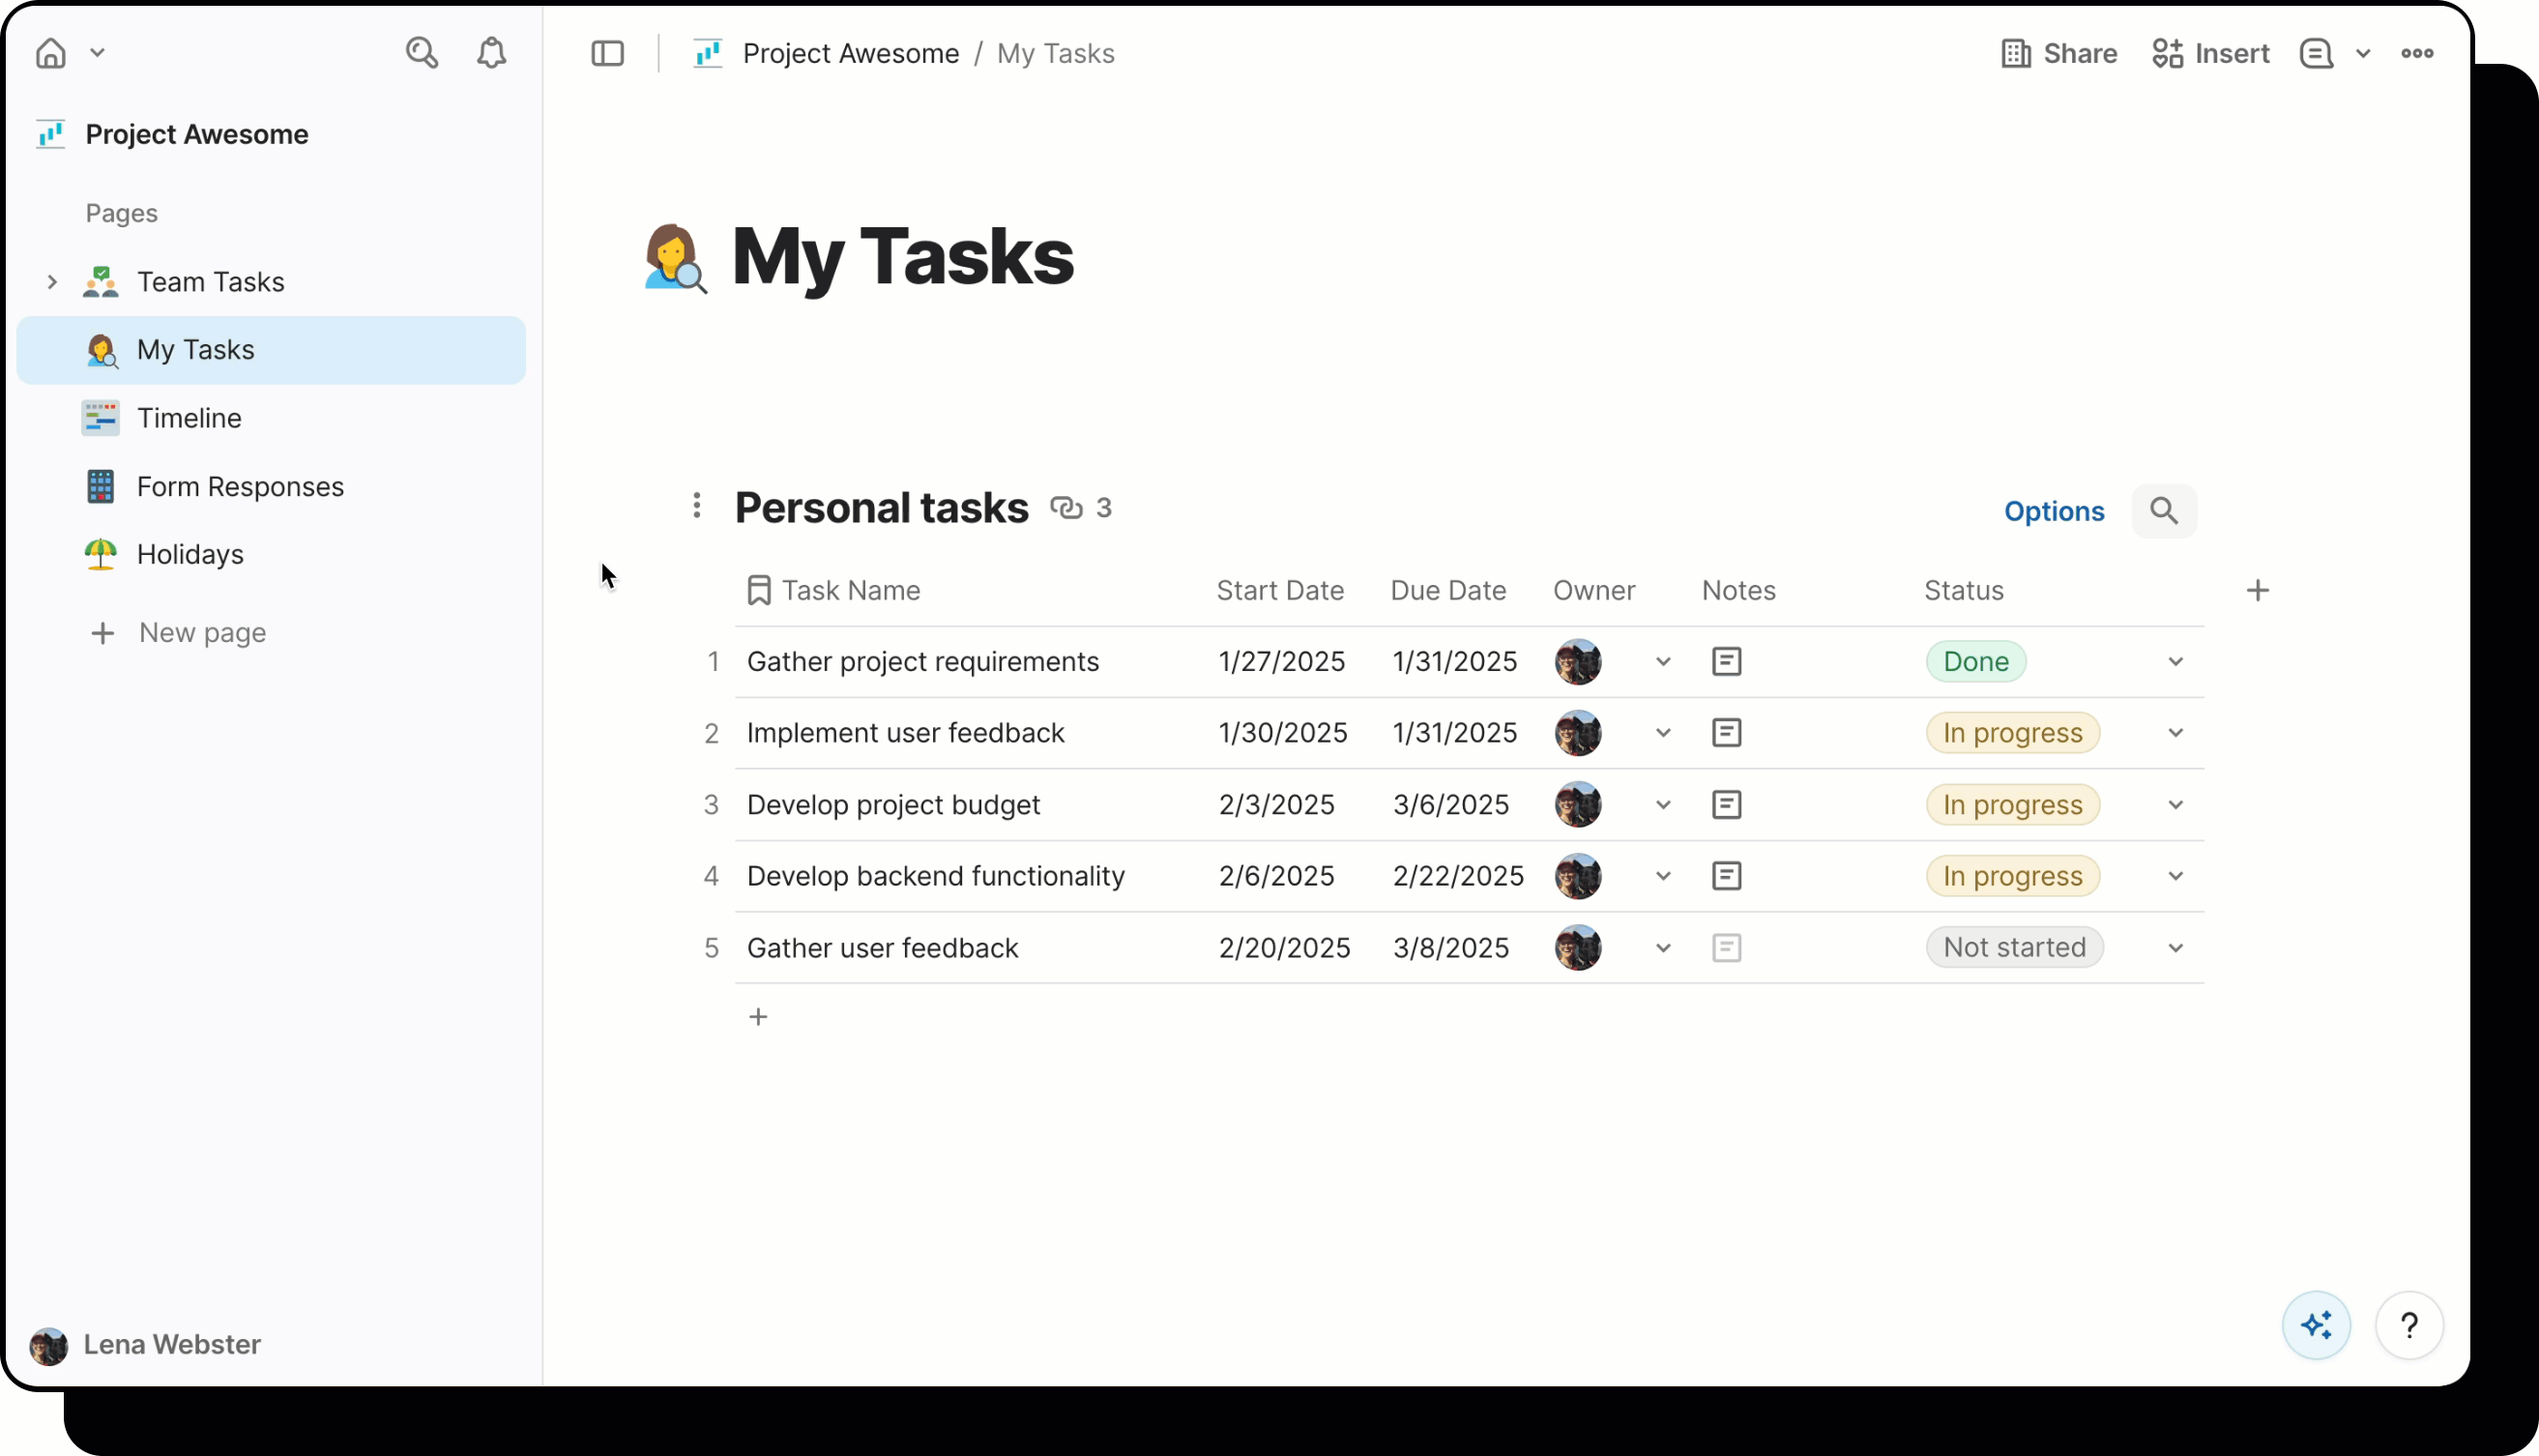Viewport: 2539px width, 1456px height.
Task: Open Status dropdown for Gather project requirements
Action: tap(2175, 662)
